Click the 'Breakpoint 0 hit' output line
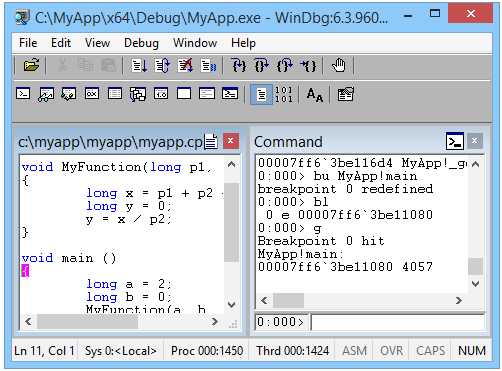 (x=321, y=241)
